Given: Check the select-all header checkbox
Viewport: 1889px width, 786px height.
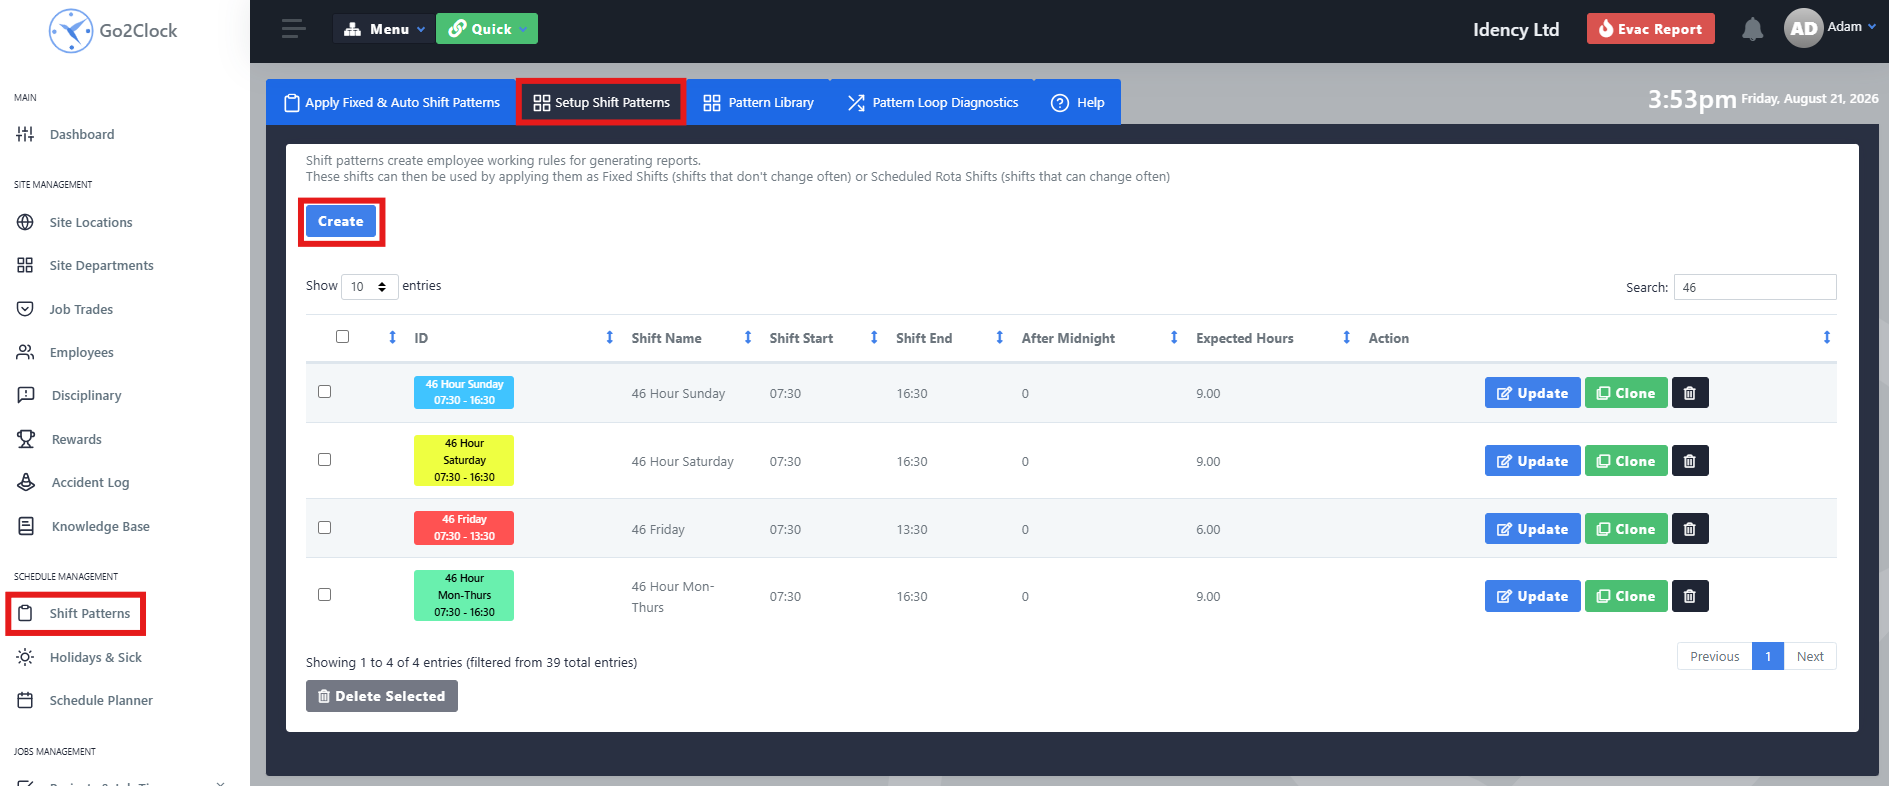Looking at the screenshot, I should coord(343,337).
